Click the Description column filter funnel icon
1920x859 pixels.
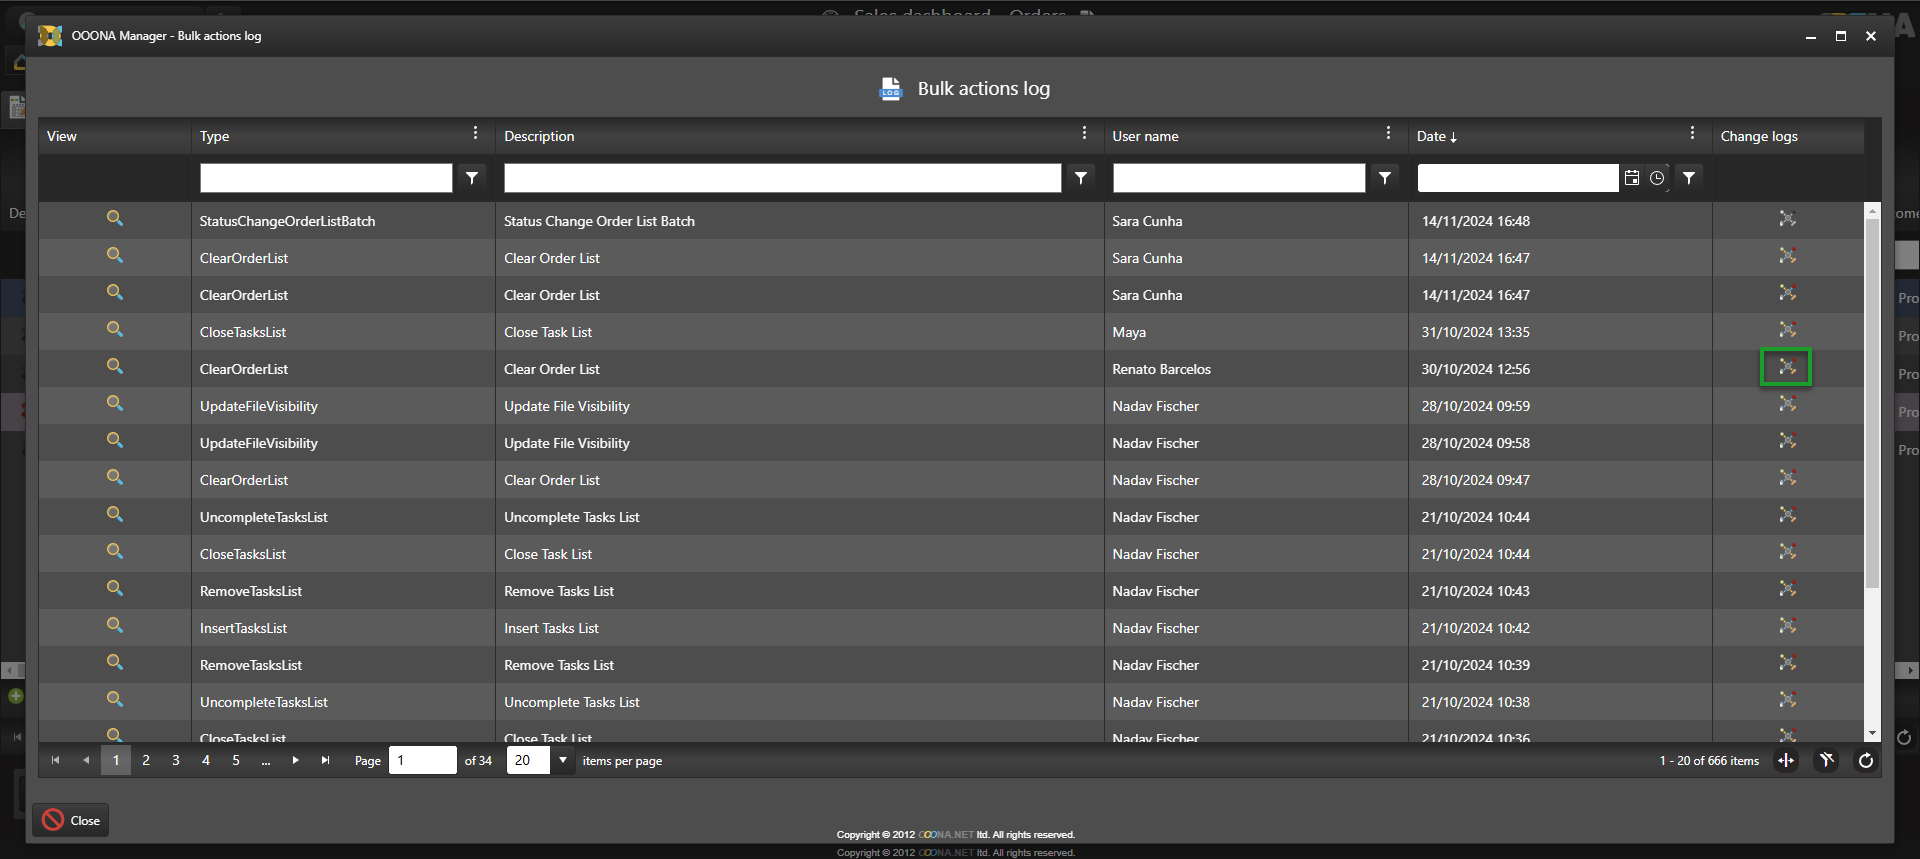pos(1081,178)
